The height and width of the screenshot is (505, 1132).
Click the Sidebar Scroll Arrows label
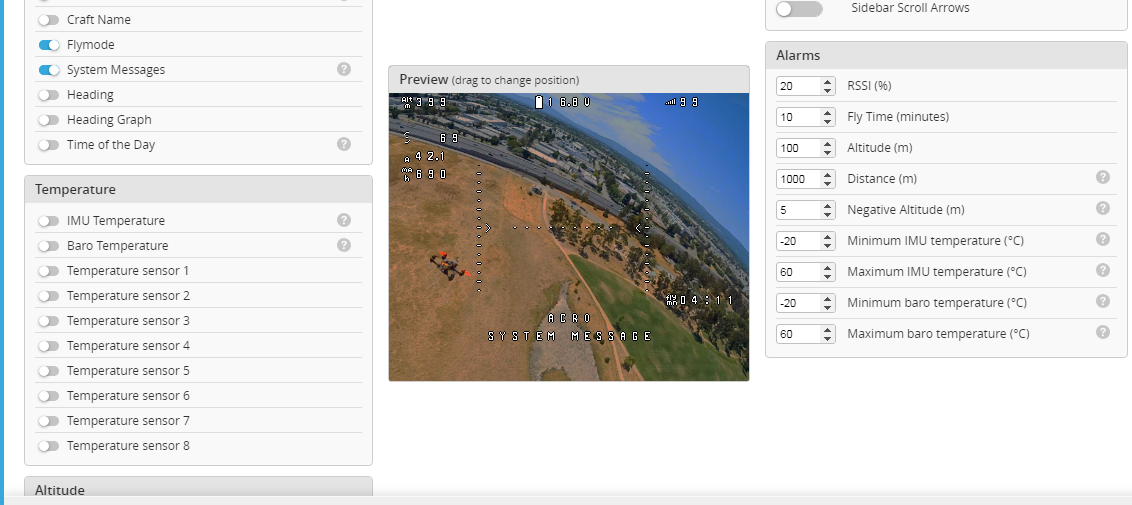pos(910,8)
